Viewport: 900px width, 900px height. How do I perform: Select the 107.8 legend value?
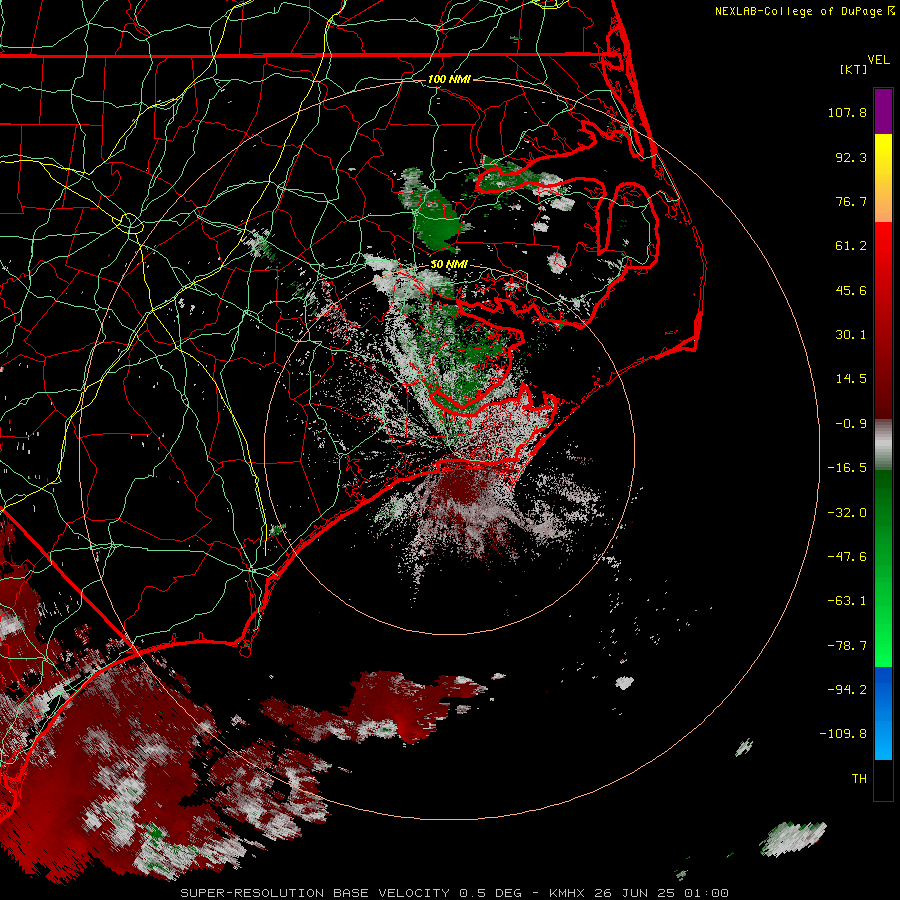pyautogui.click(x=847, y=112)
